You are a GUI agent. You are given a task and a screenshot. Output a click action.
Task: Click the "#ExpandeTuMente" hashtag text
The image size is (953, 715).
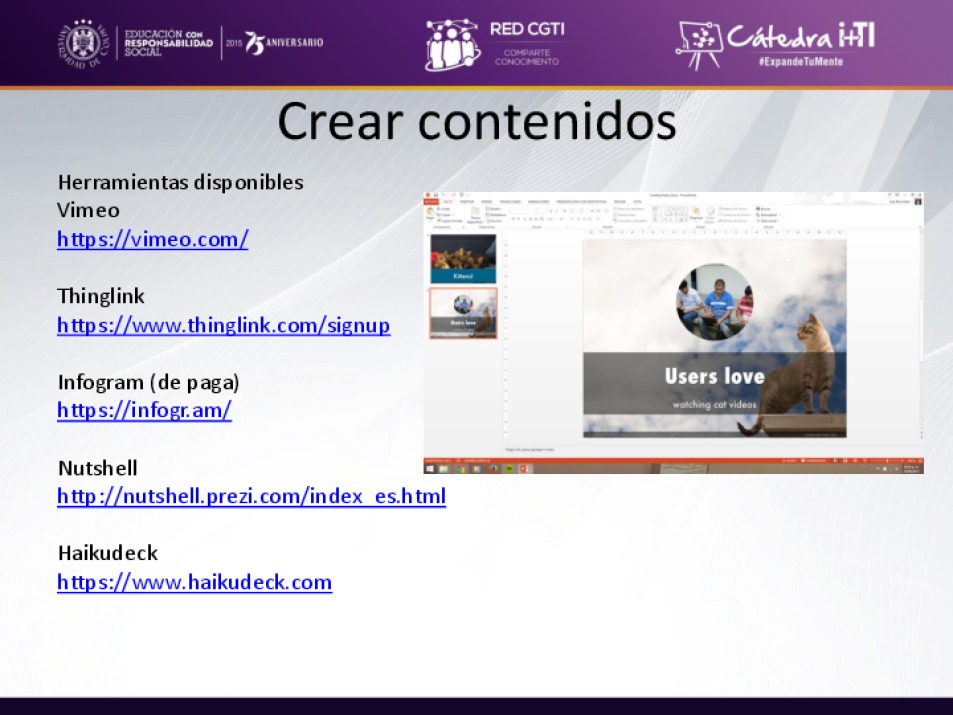tap(800, 61)
